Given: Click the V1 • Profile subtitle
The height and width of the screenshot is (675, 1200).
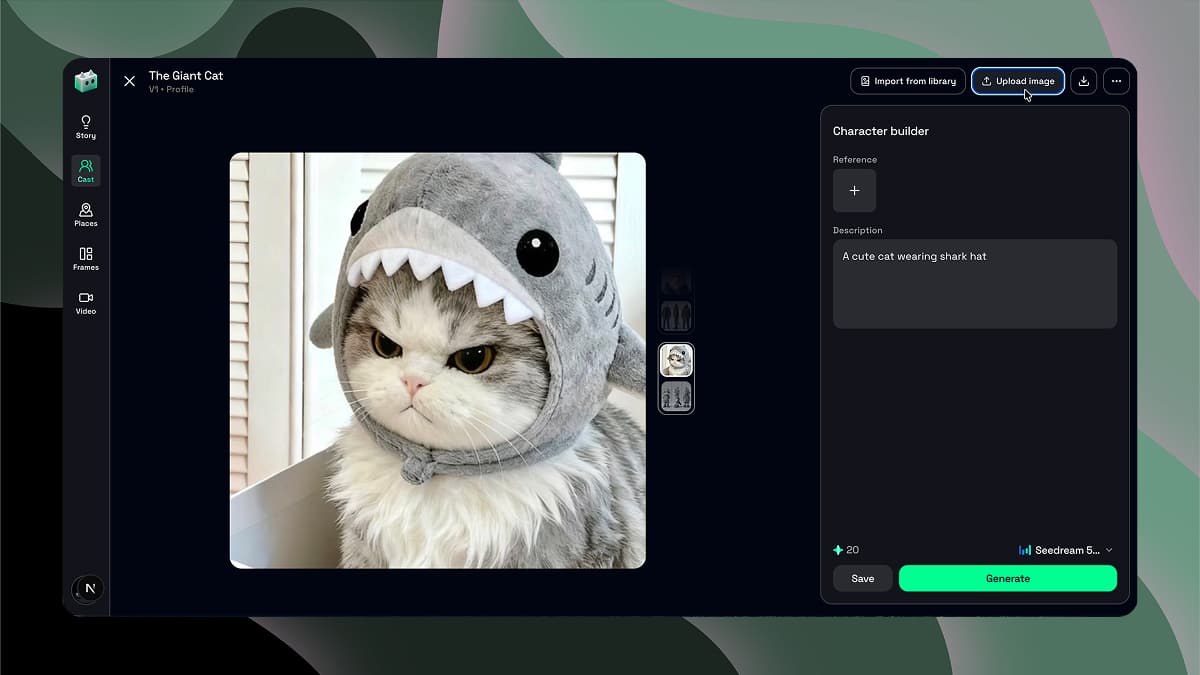Looking at the screenshot, I should [x=171, y=90].
